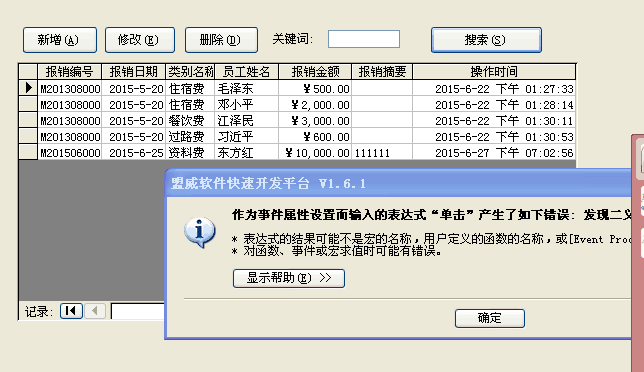
Task: Click the record number input box
Action: [x=138, y=311]
